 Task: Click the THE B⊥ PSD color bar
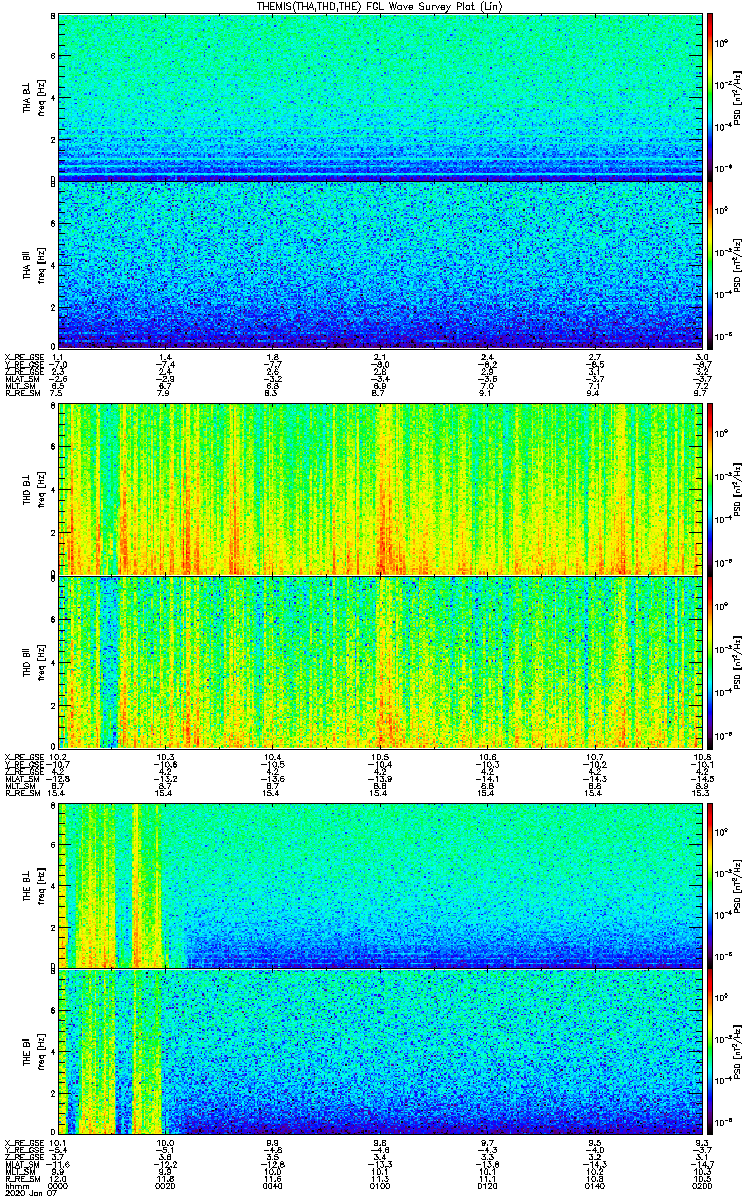click(x=711, y=886)
